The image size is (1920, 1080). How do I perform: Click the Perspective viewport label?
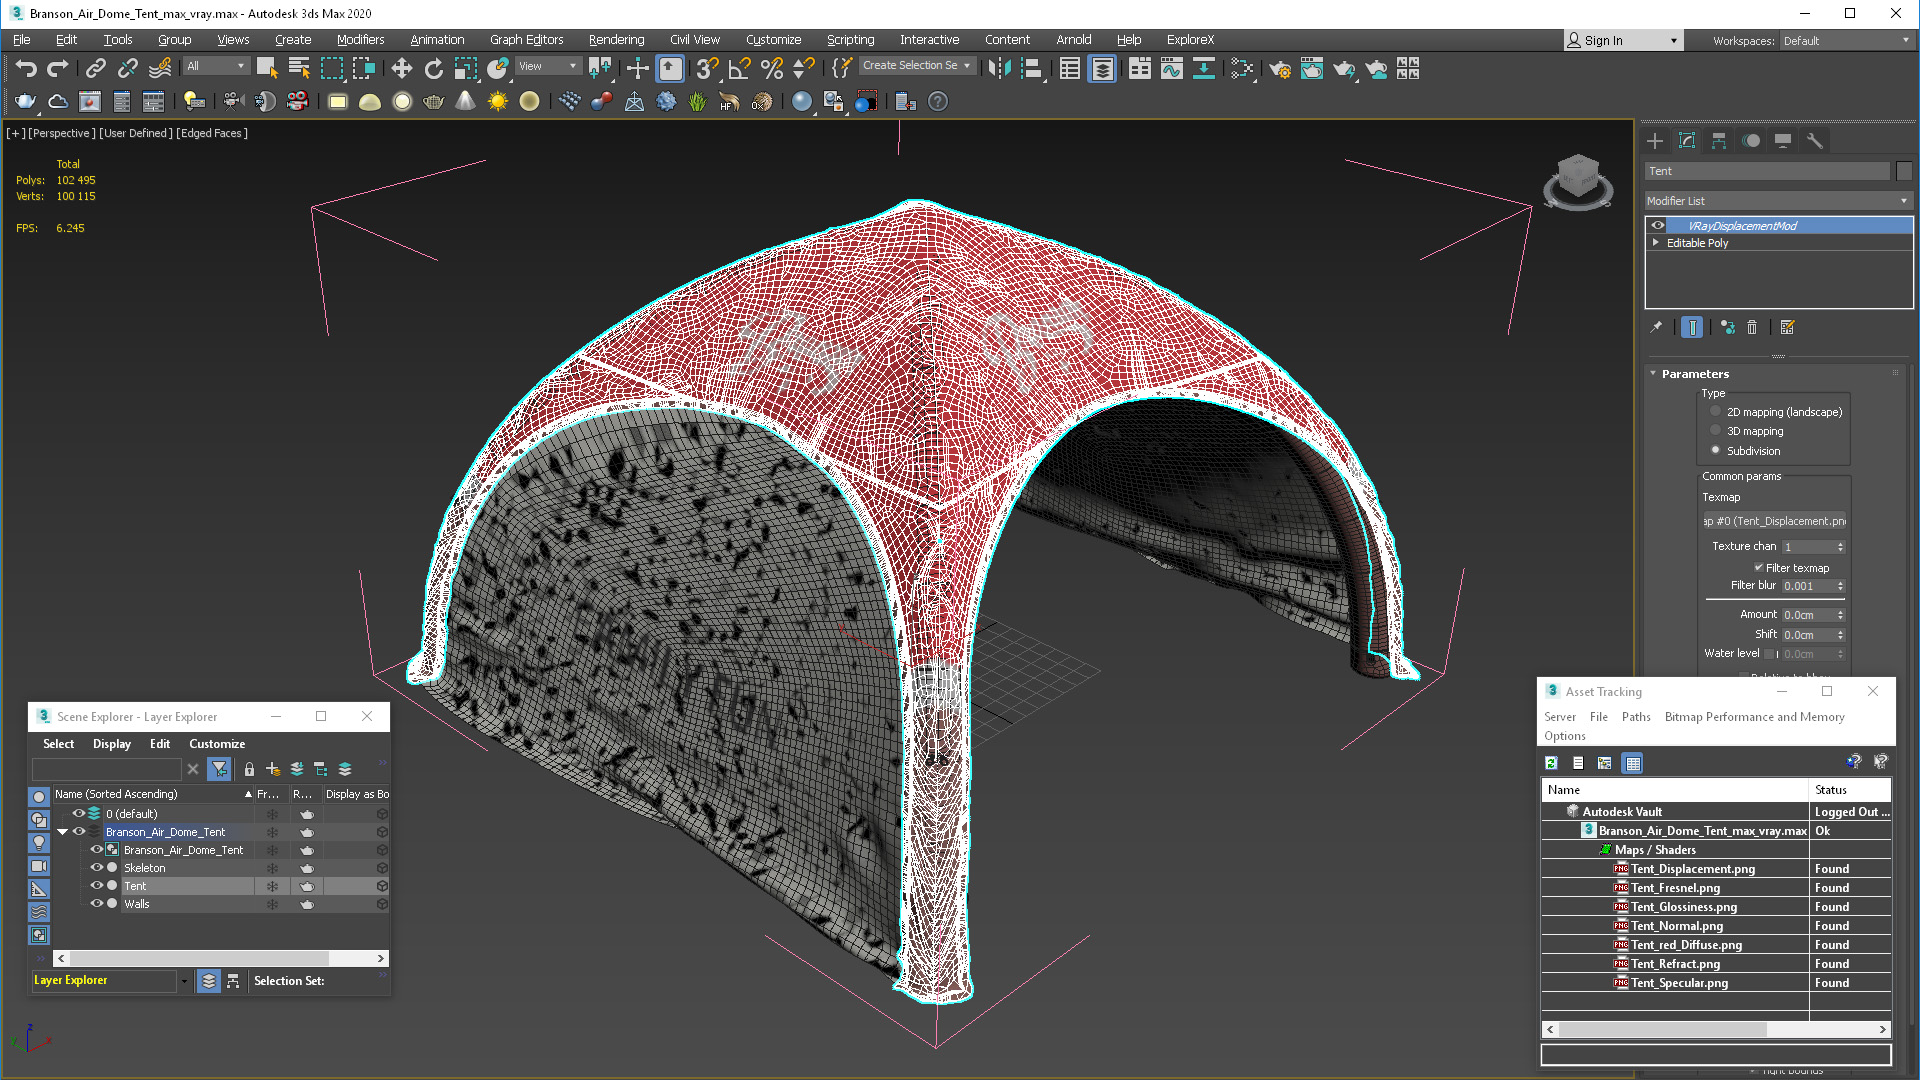(62, 133)
